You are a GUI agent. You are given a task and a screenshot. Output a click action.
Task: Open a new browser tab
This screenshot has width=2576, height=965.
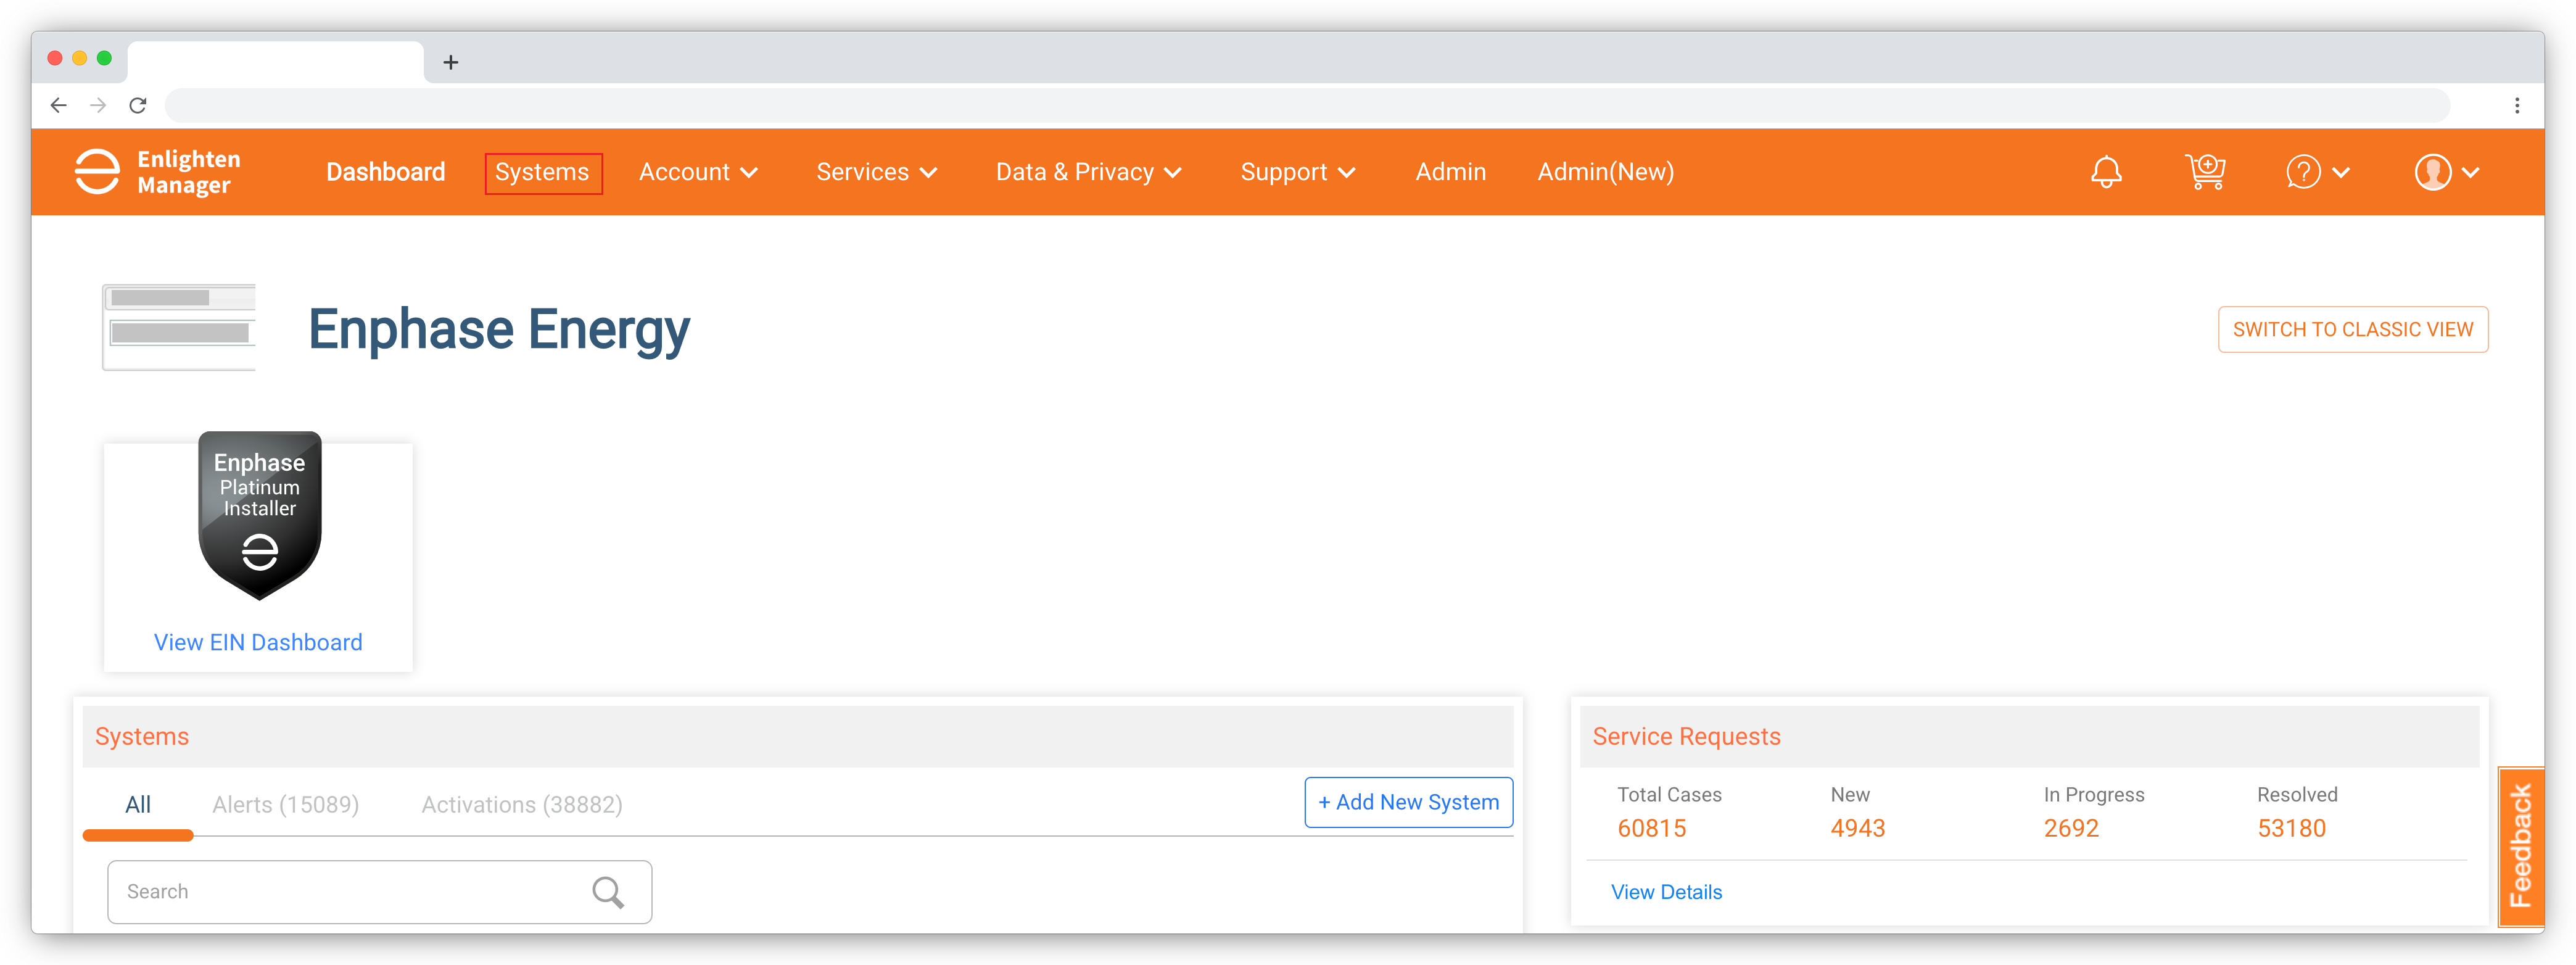(451, 62)
